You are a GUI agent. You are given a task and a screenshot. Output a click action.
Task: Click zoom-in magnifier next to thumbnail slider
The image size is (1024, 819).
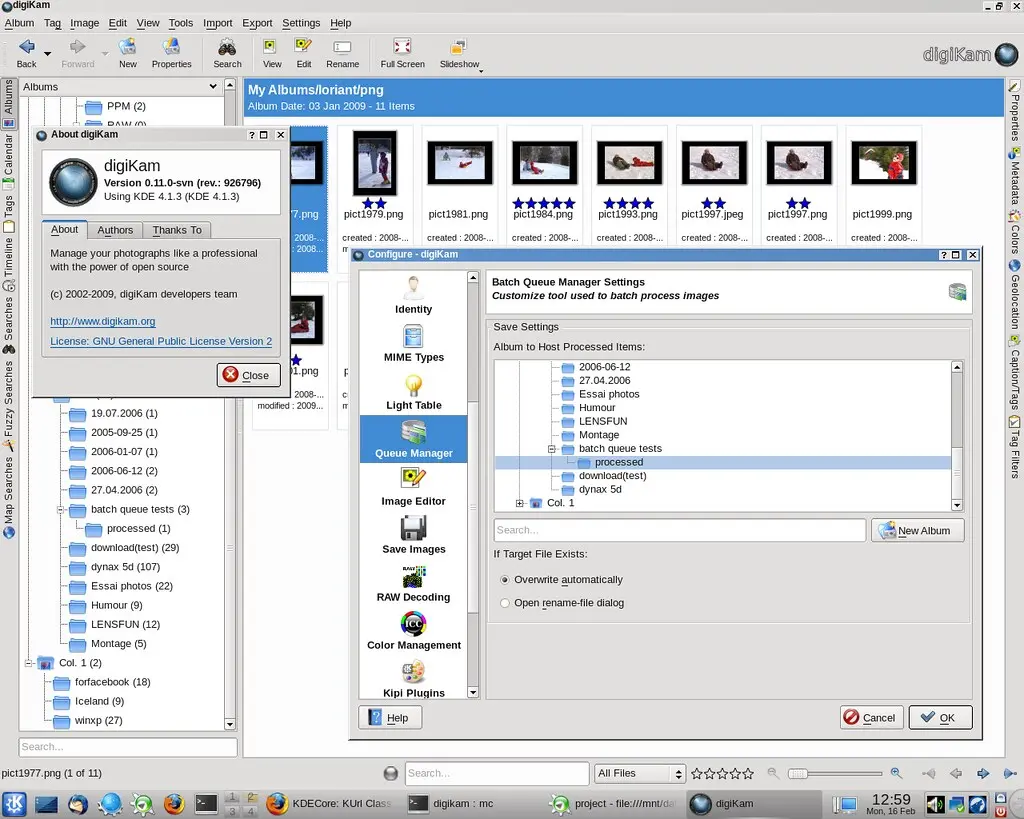pos(896,773)
